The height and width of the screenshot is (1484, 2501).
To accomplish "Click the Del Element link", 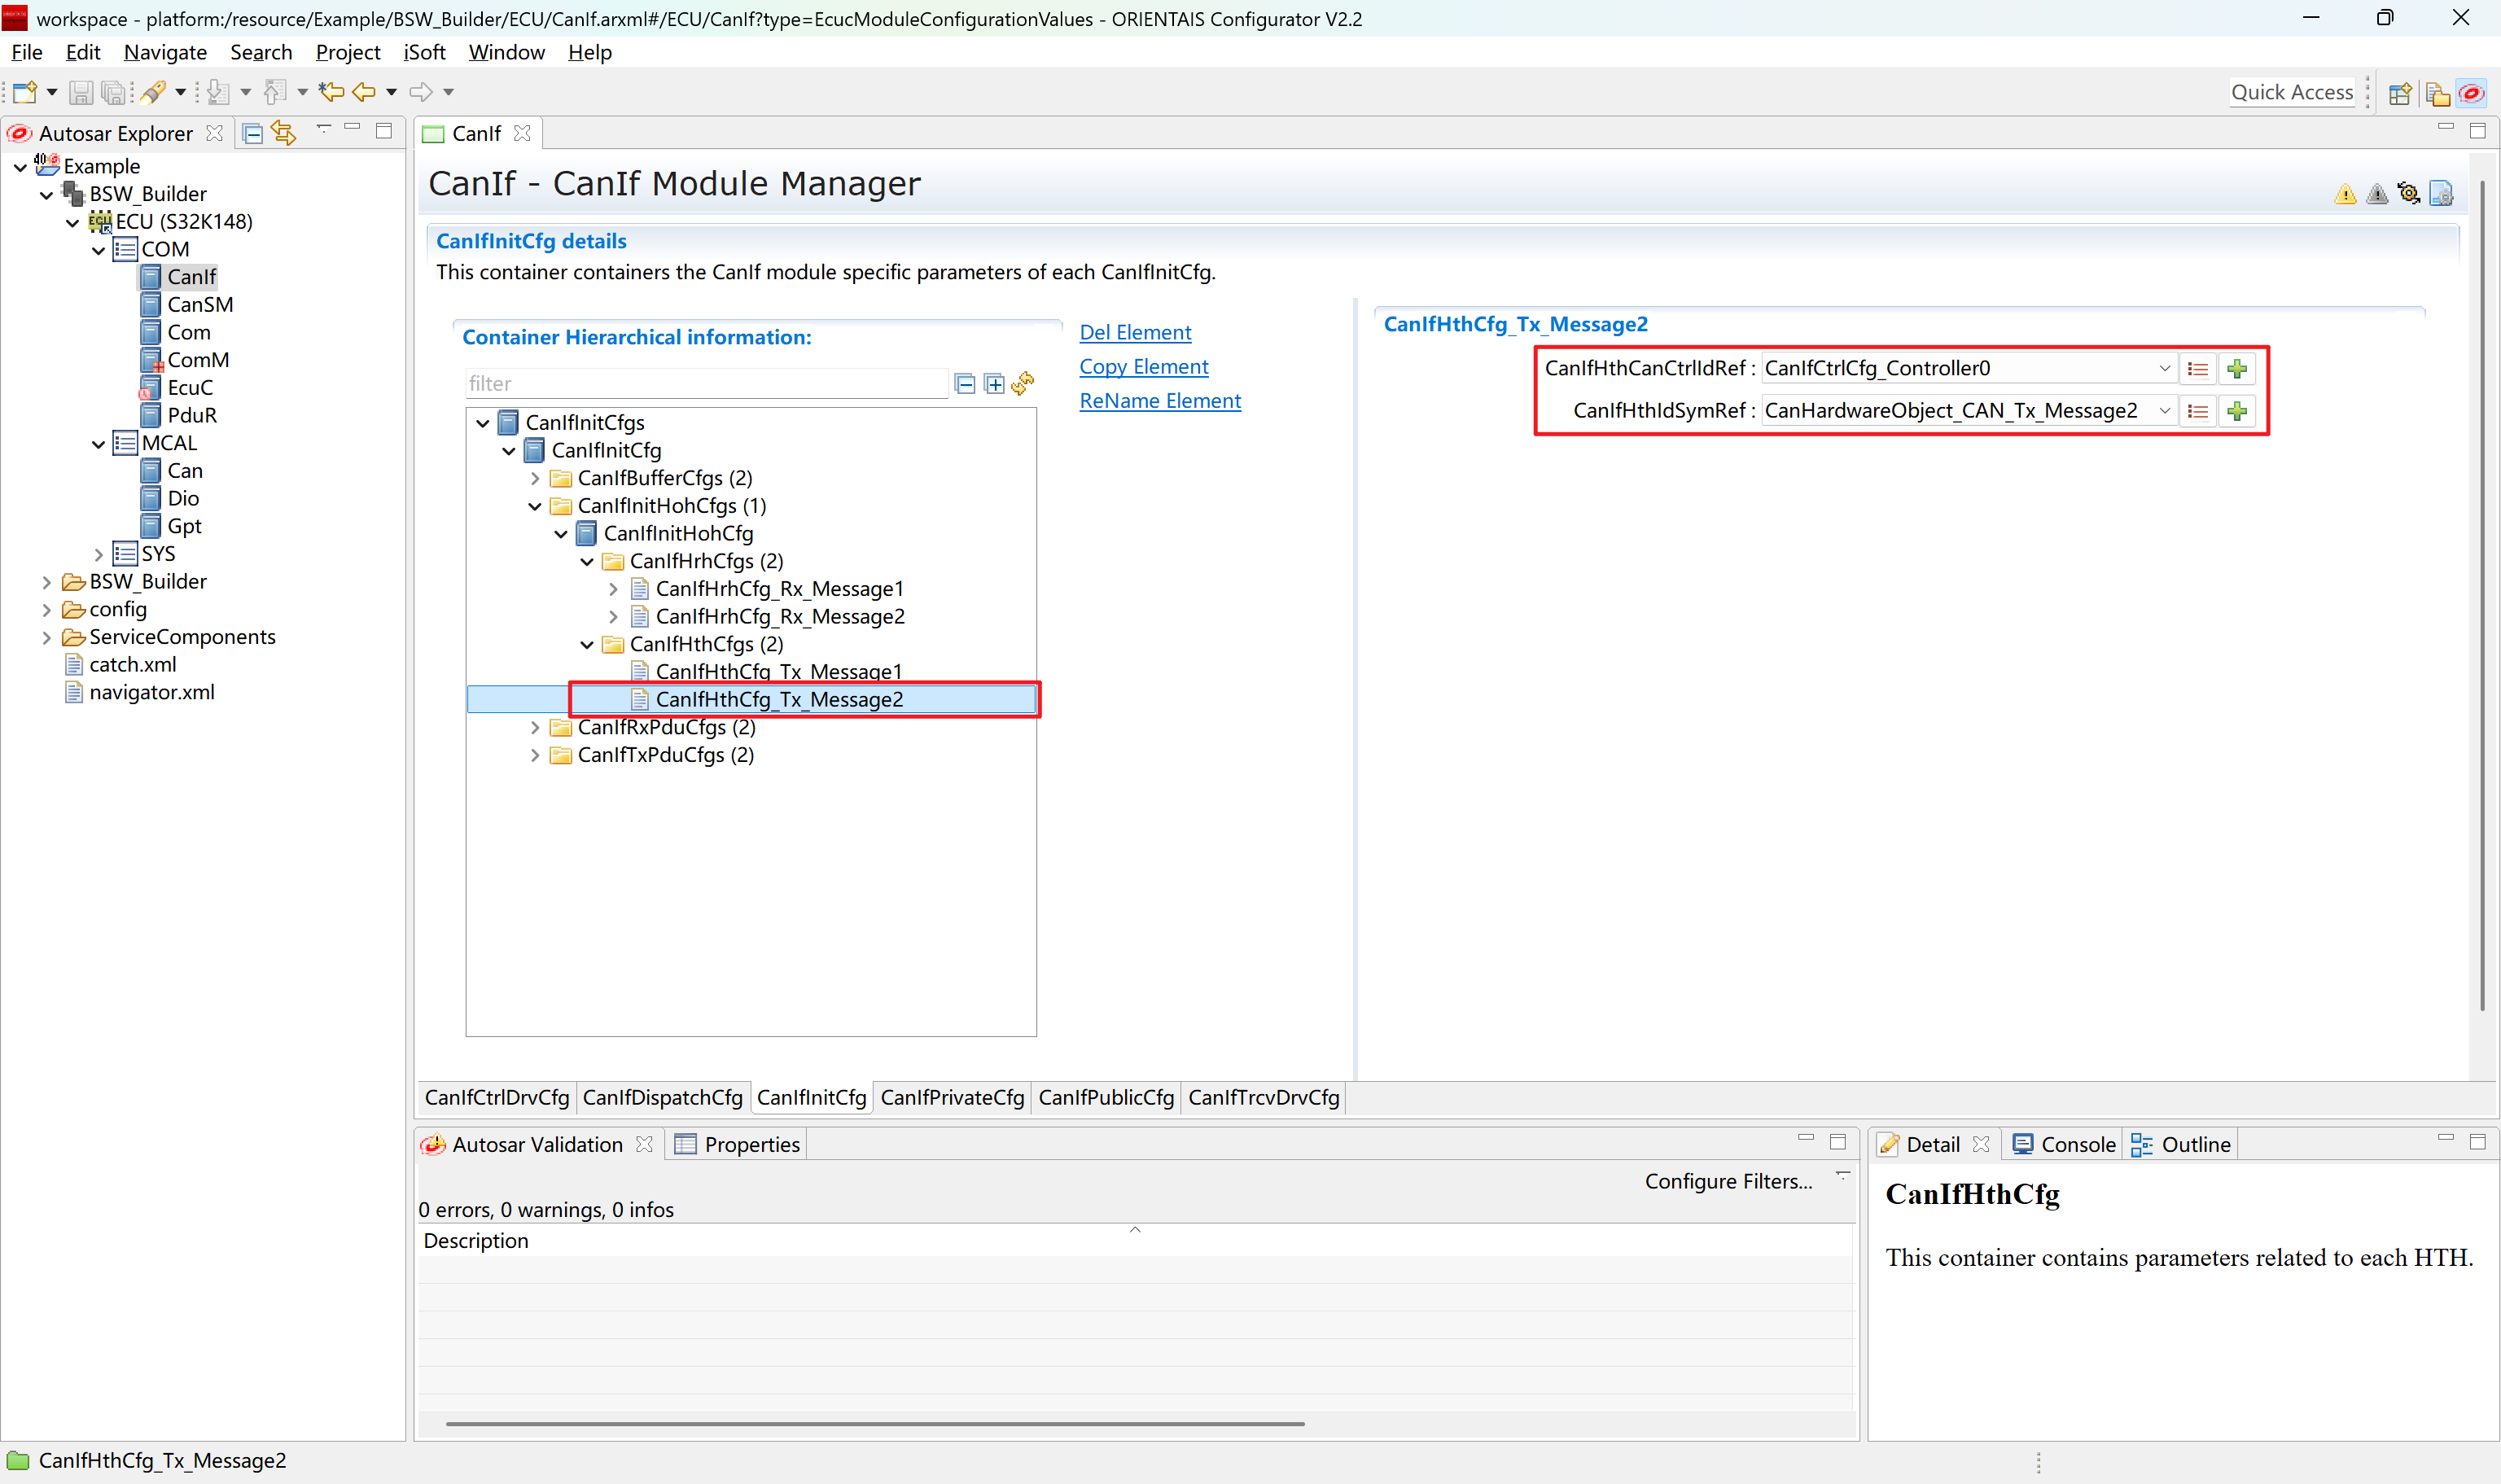I will point(1135,333).
